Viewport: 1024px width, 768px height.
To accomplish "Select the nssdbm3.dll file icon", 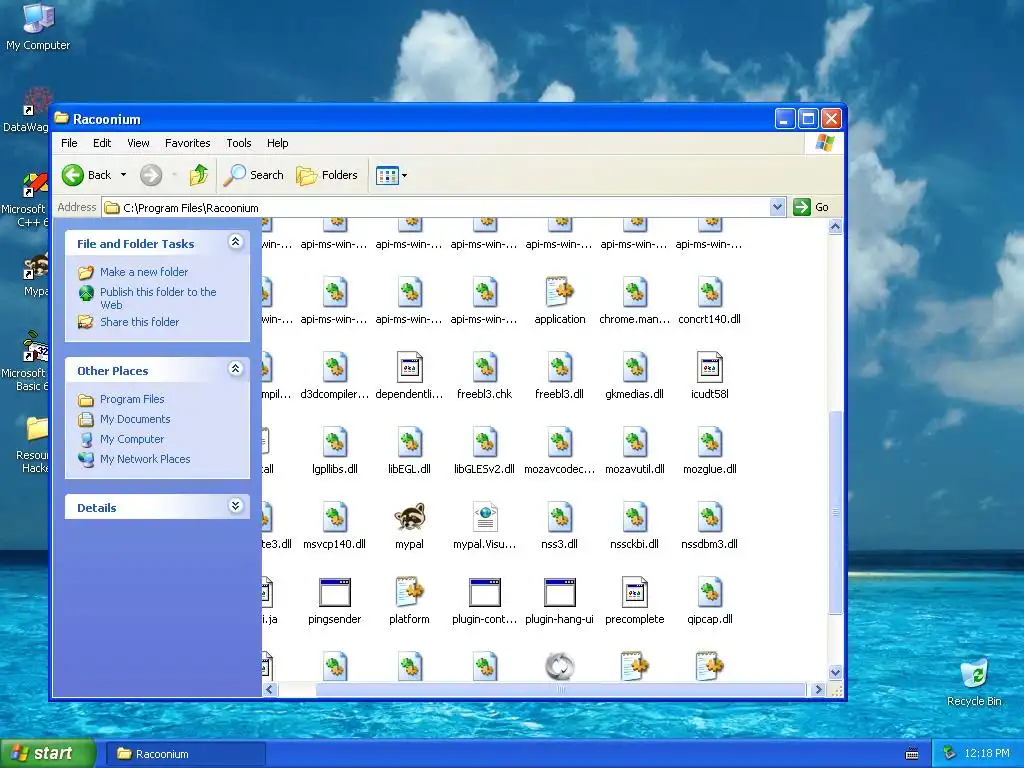I will point(710,517).
